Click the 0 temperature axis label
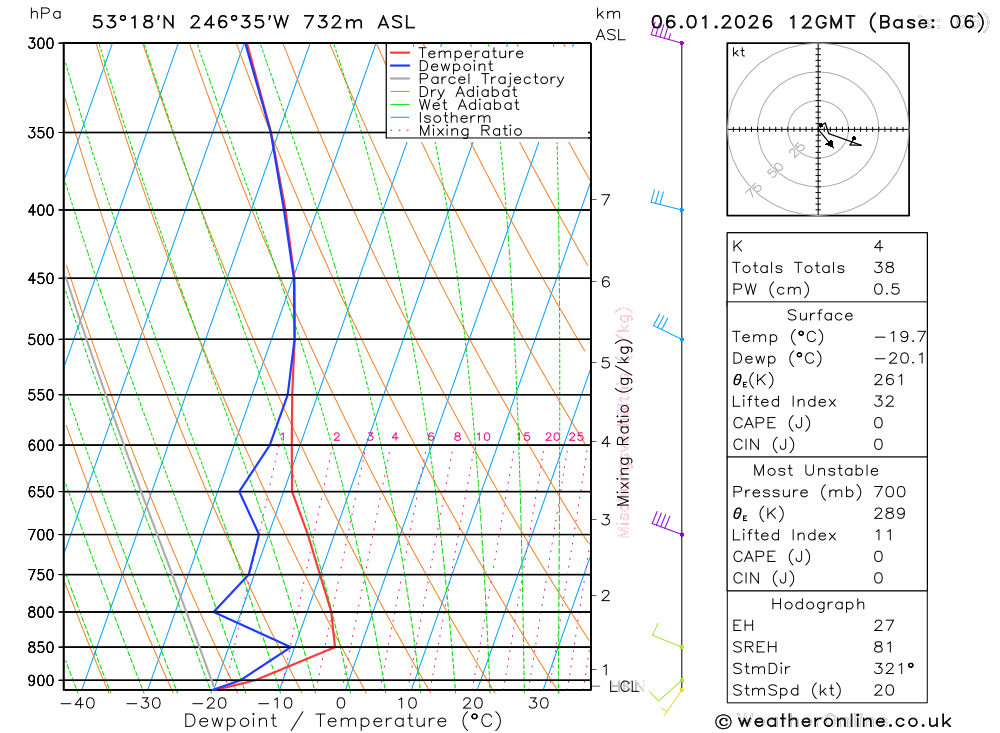This screenshot has width=1000, height=733. [x=341, y=703]
